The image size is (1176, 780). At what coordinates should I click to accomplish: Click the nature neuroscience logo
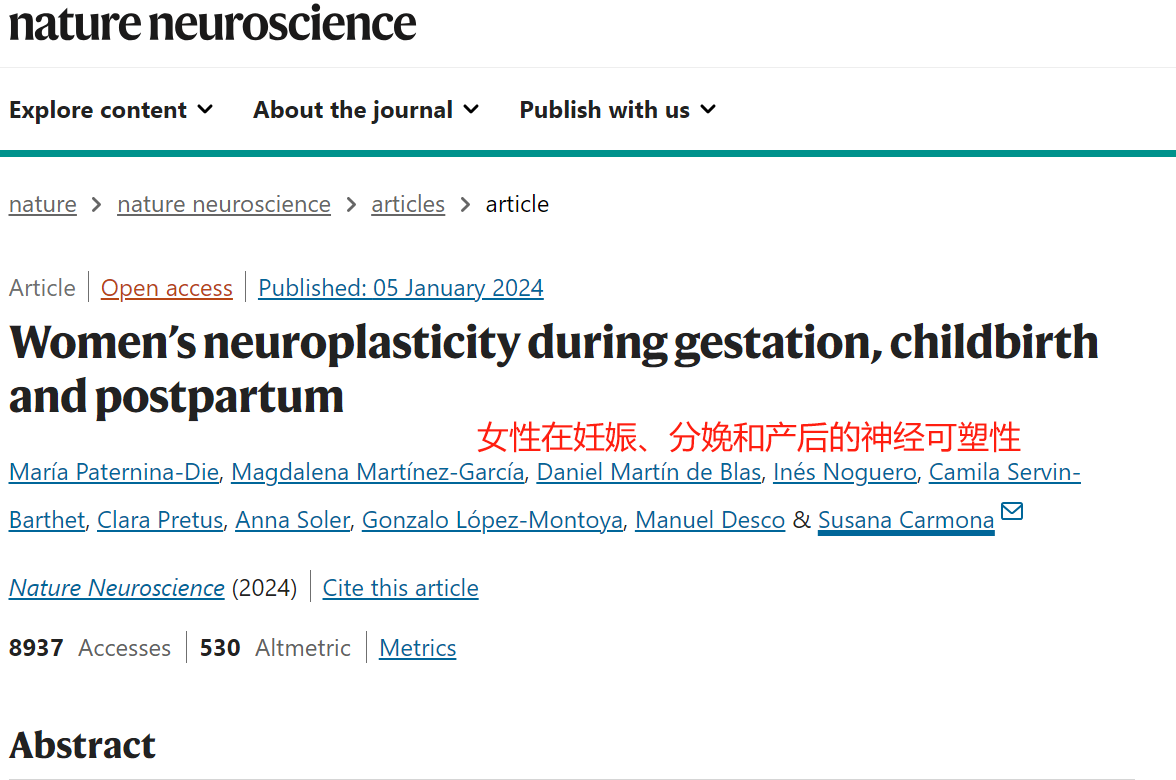click(x=212, y=22)
